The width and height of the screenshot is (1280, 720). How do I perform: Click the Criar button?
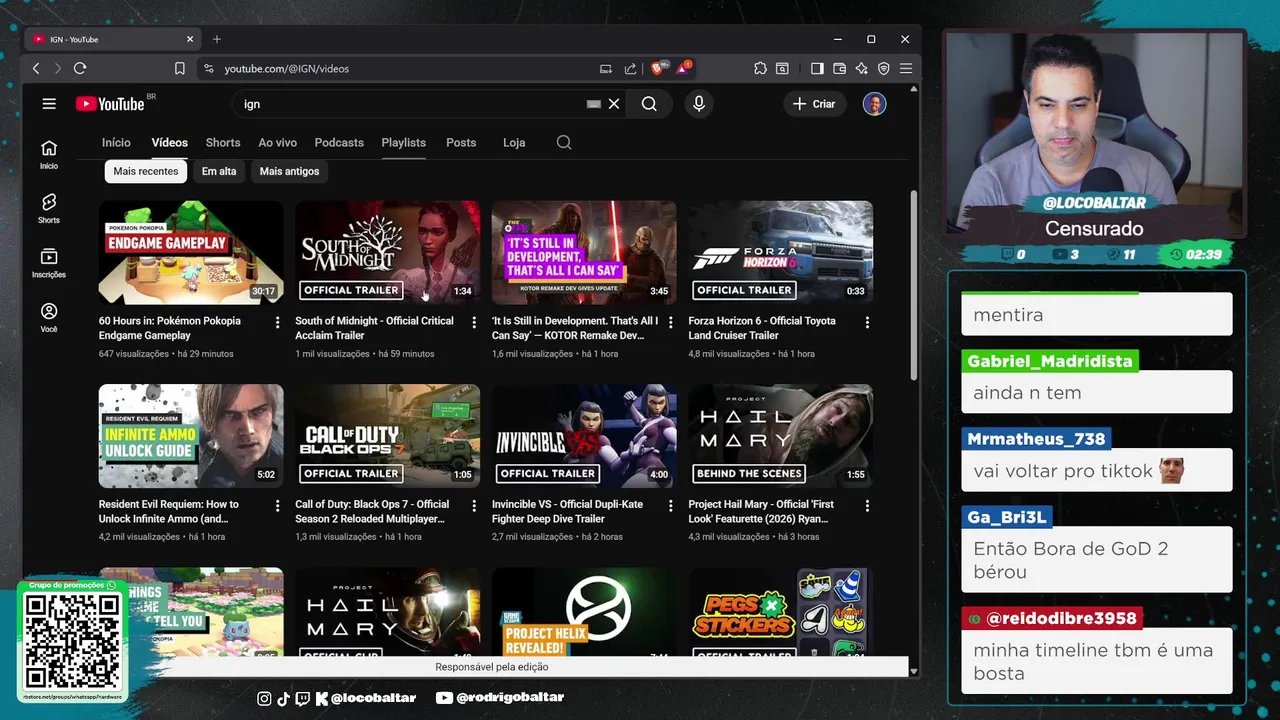[814, 104]
